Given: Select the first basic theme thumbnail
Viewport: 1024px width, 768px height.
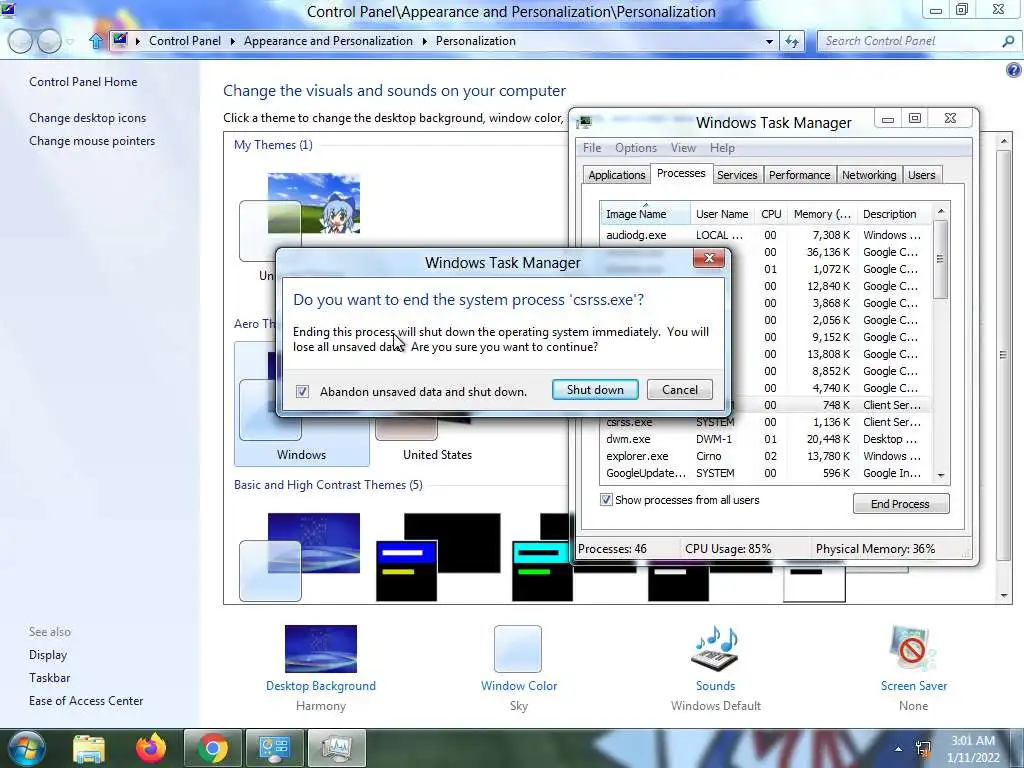Looking at the screenshot, I should [300, 557].
